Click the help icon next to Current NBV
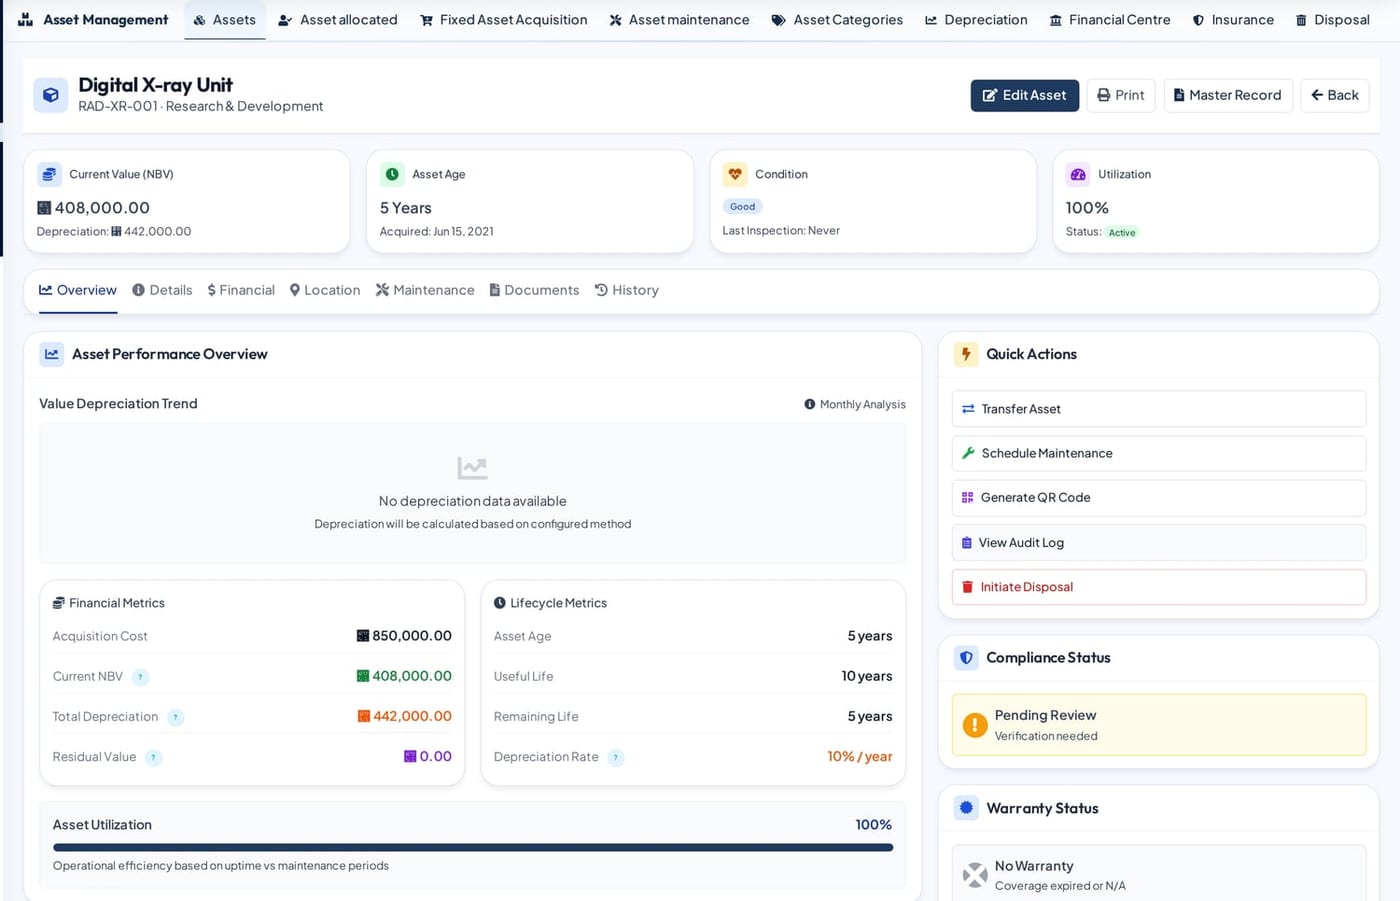1400x901 pixels. pos(141,677)
